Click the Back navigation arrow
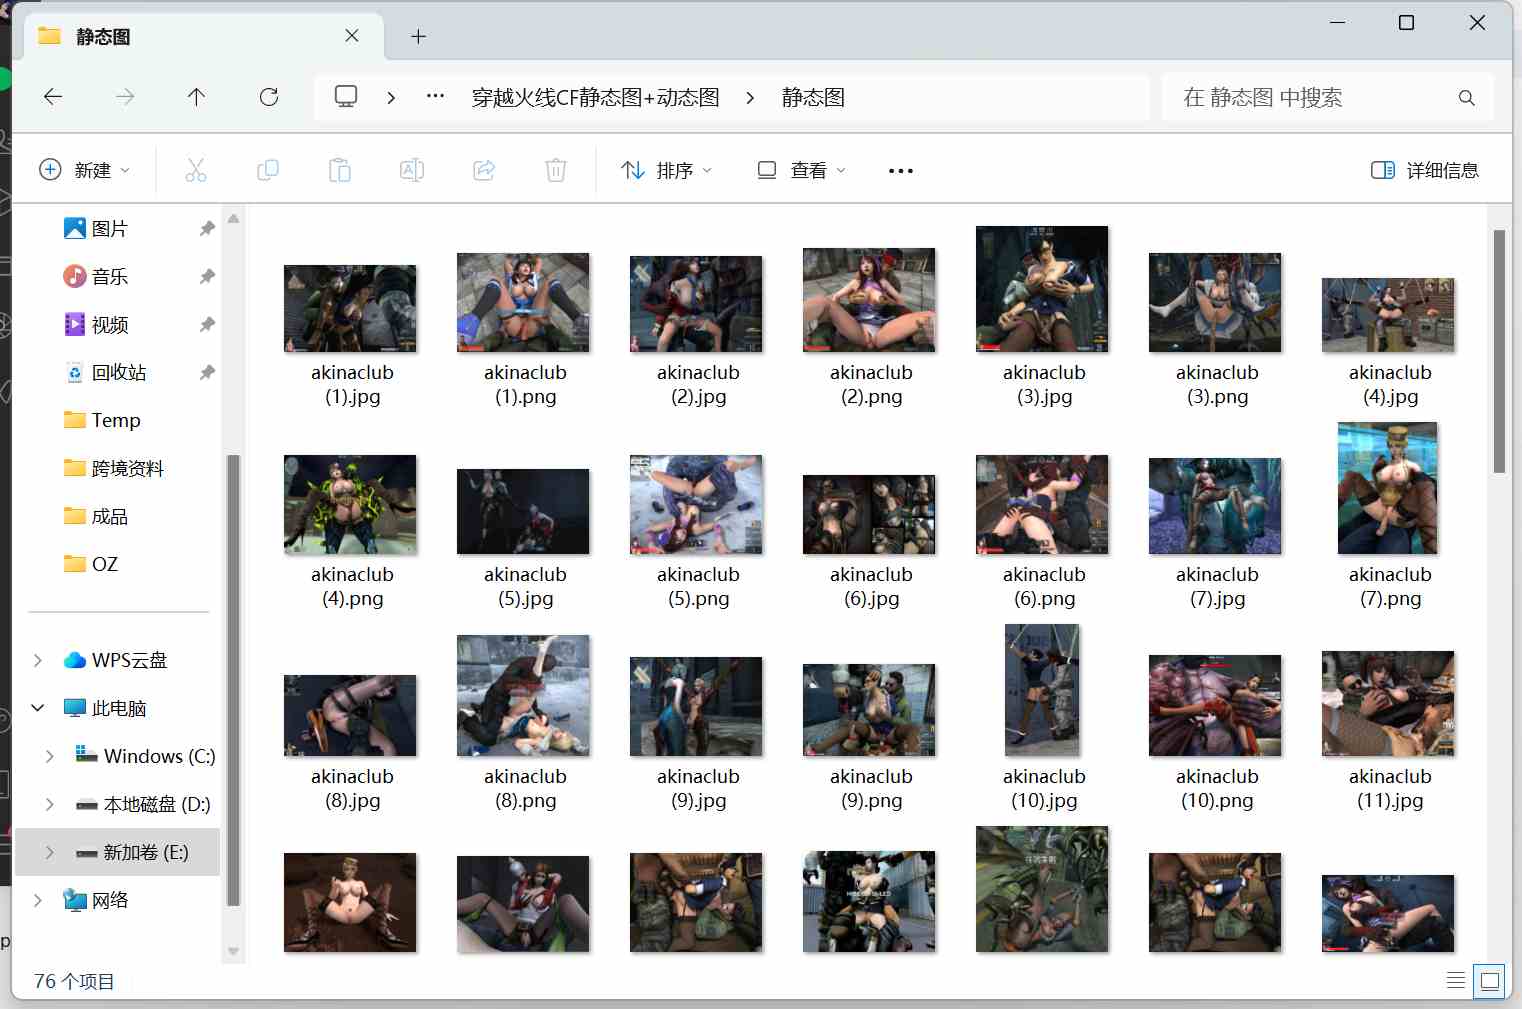This screenshot has width=1522, height=1009. [x=52, y=97]
